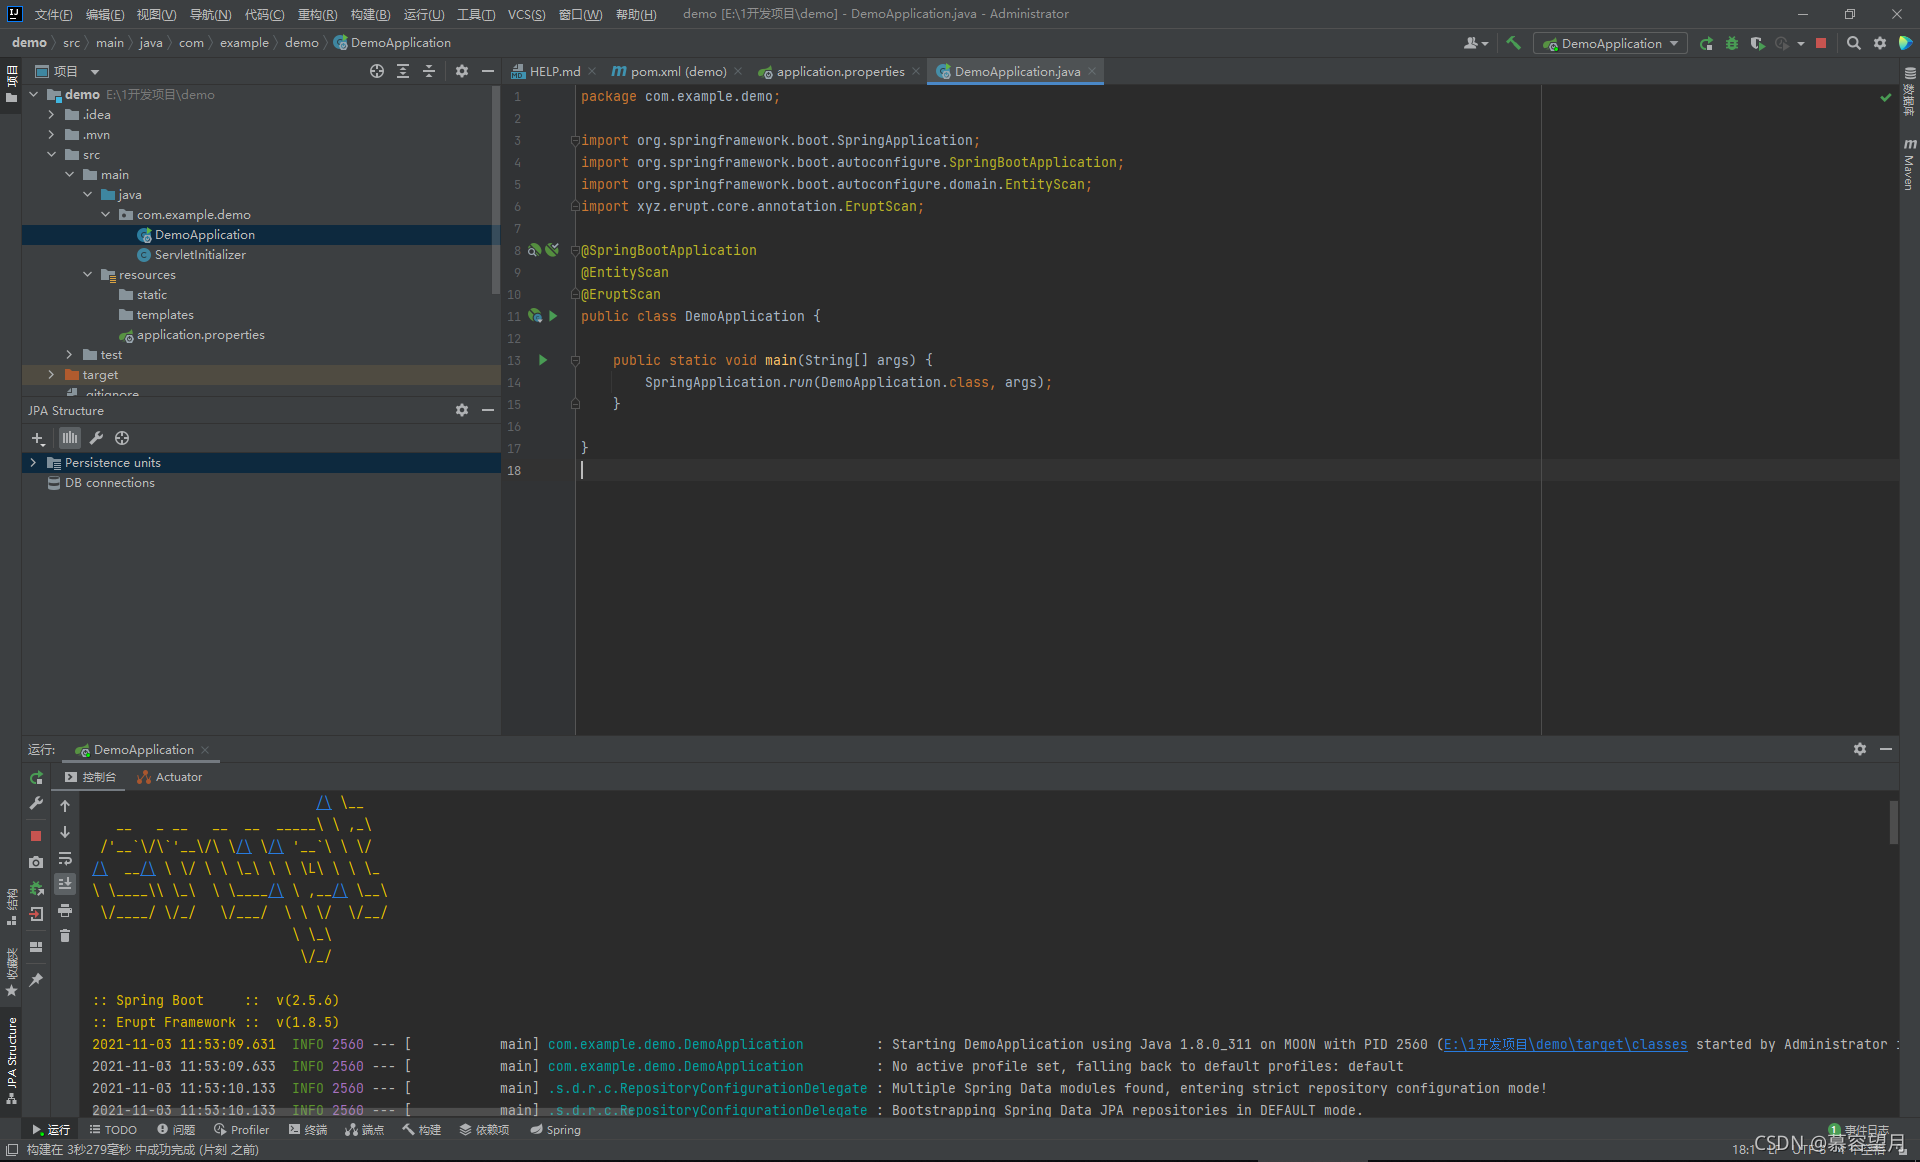
Task: Pin the Run tab
Action: [x=36, y=980]
